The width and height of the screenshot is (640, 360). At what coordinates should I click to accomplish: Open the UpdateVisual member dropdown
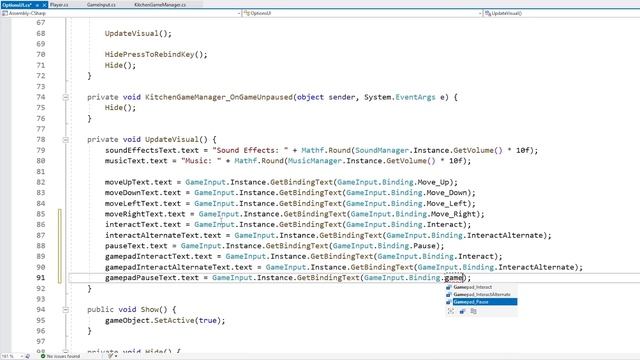coord(562,13)
